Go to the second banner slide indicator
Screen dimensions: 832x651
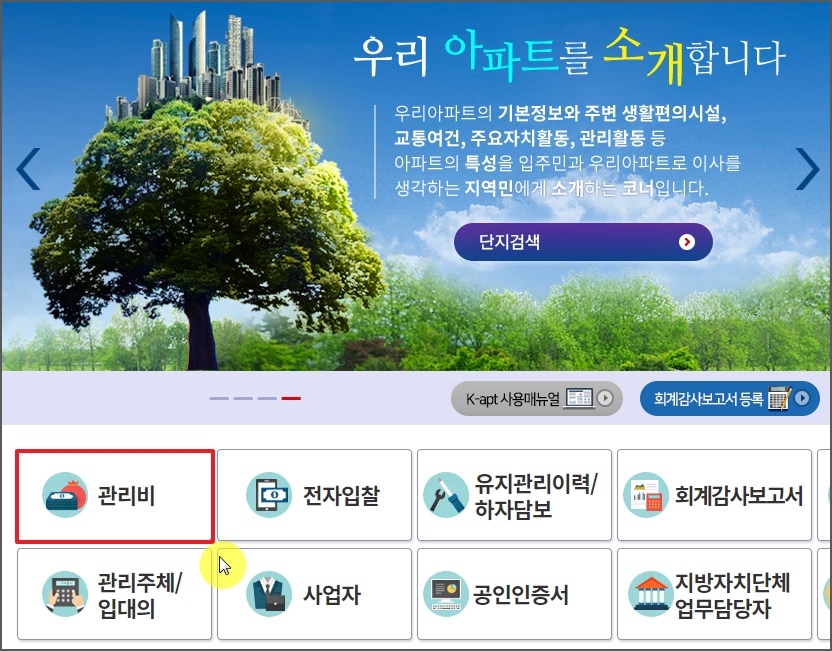pos(243,398)
